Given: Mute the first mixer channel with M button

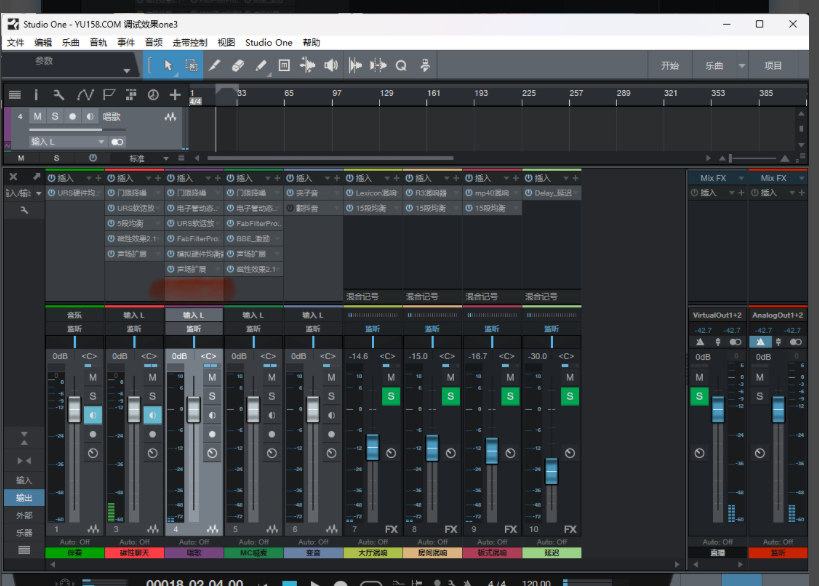Looking at the screenshot, I should tap(92, 378).
